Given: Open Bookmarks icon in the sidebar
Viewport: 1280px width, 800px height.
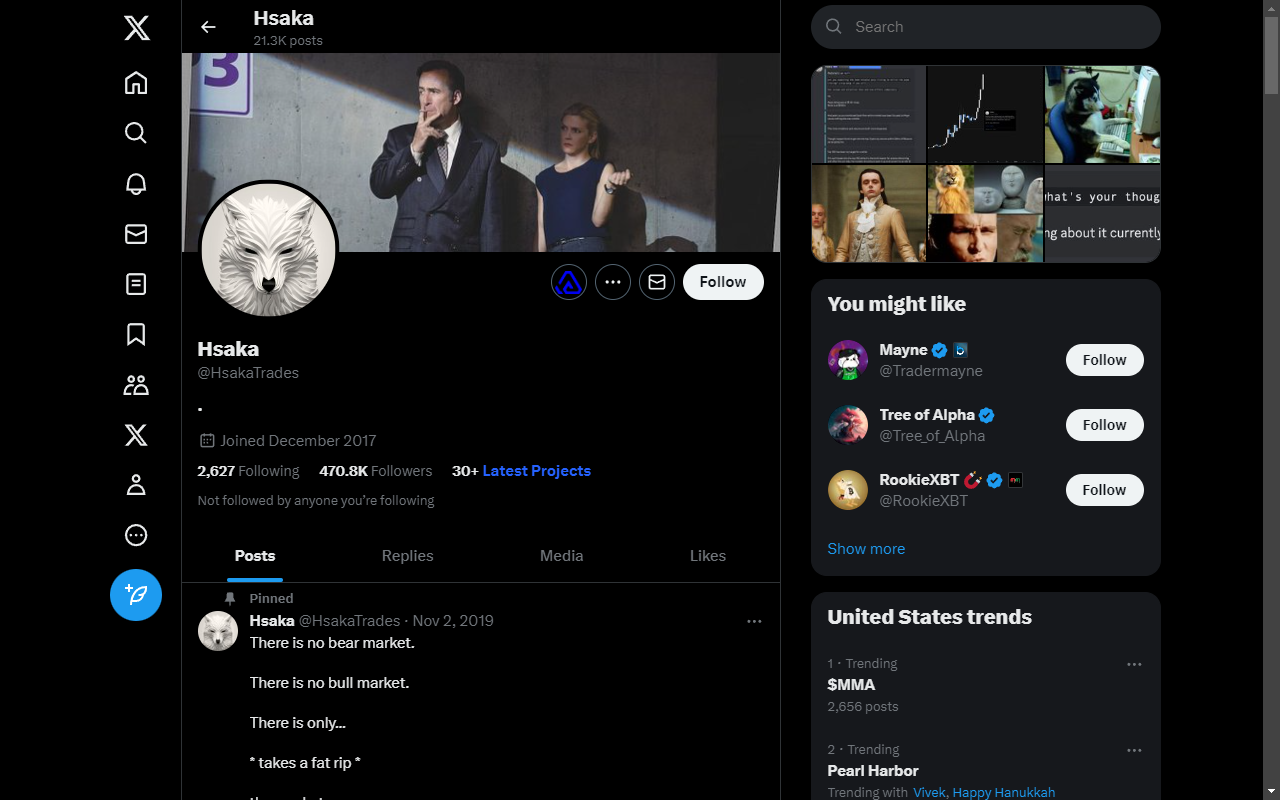Looking at the screenshot, I should pos(136,335).
